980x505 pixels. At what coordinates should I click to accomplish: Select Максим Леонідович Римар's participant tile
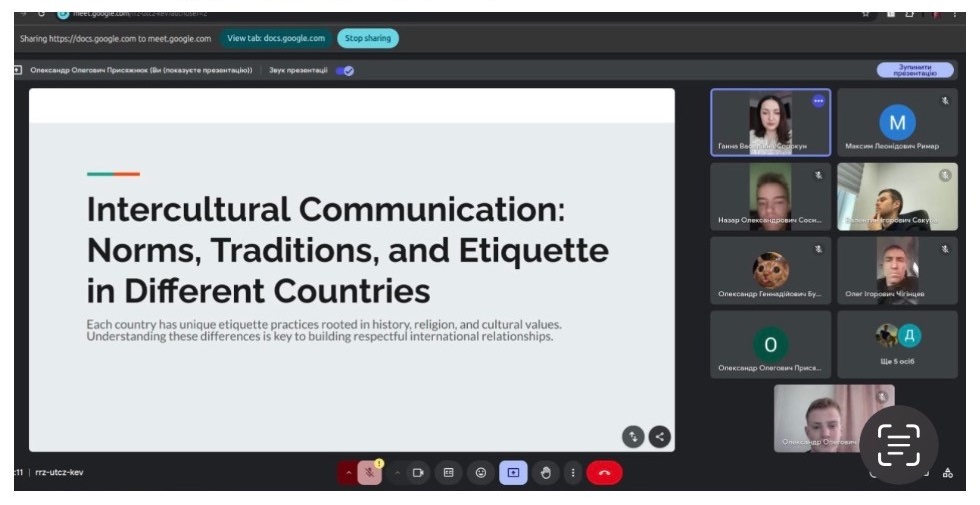pyautogui.click(x=897, y=123)
